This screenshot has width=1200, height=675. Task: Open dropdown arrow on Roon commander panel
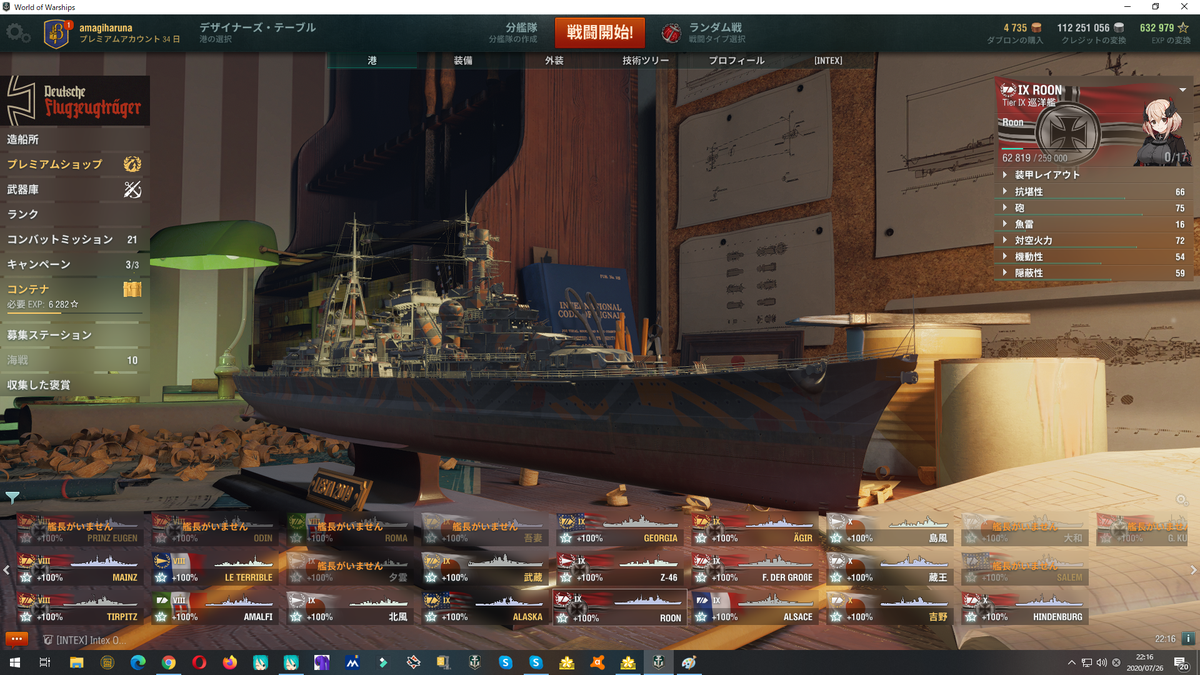pyautogui.click(x=1183, y=89)
